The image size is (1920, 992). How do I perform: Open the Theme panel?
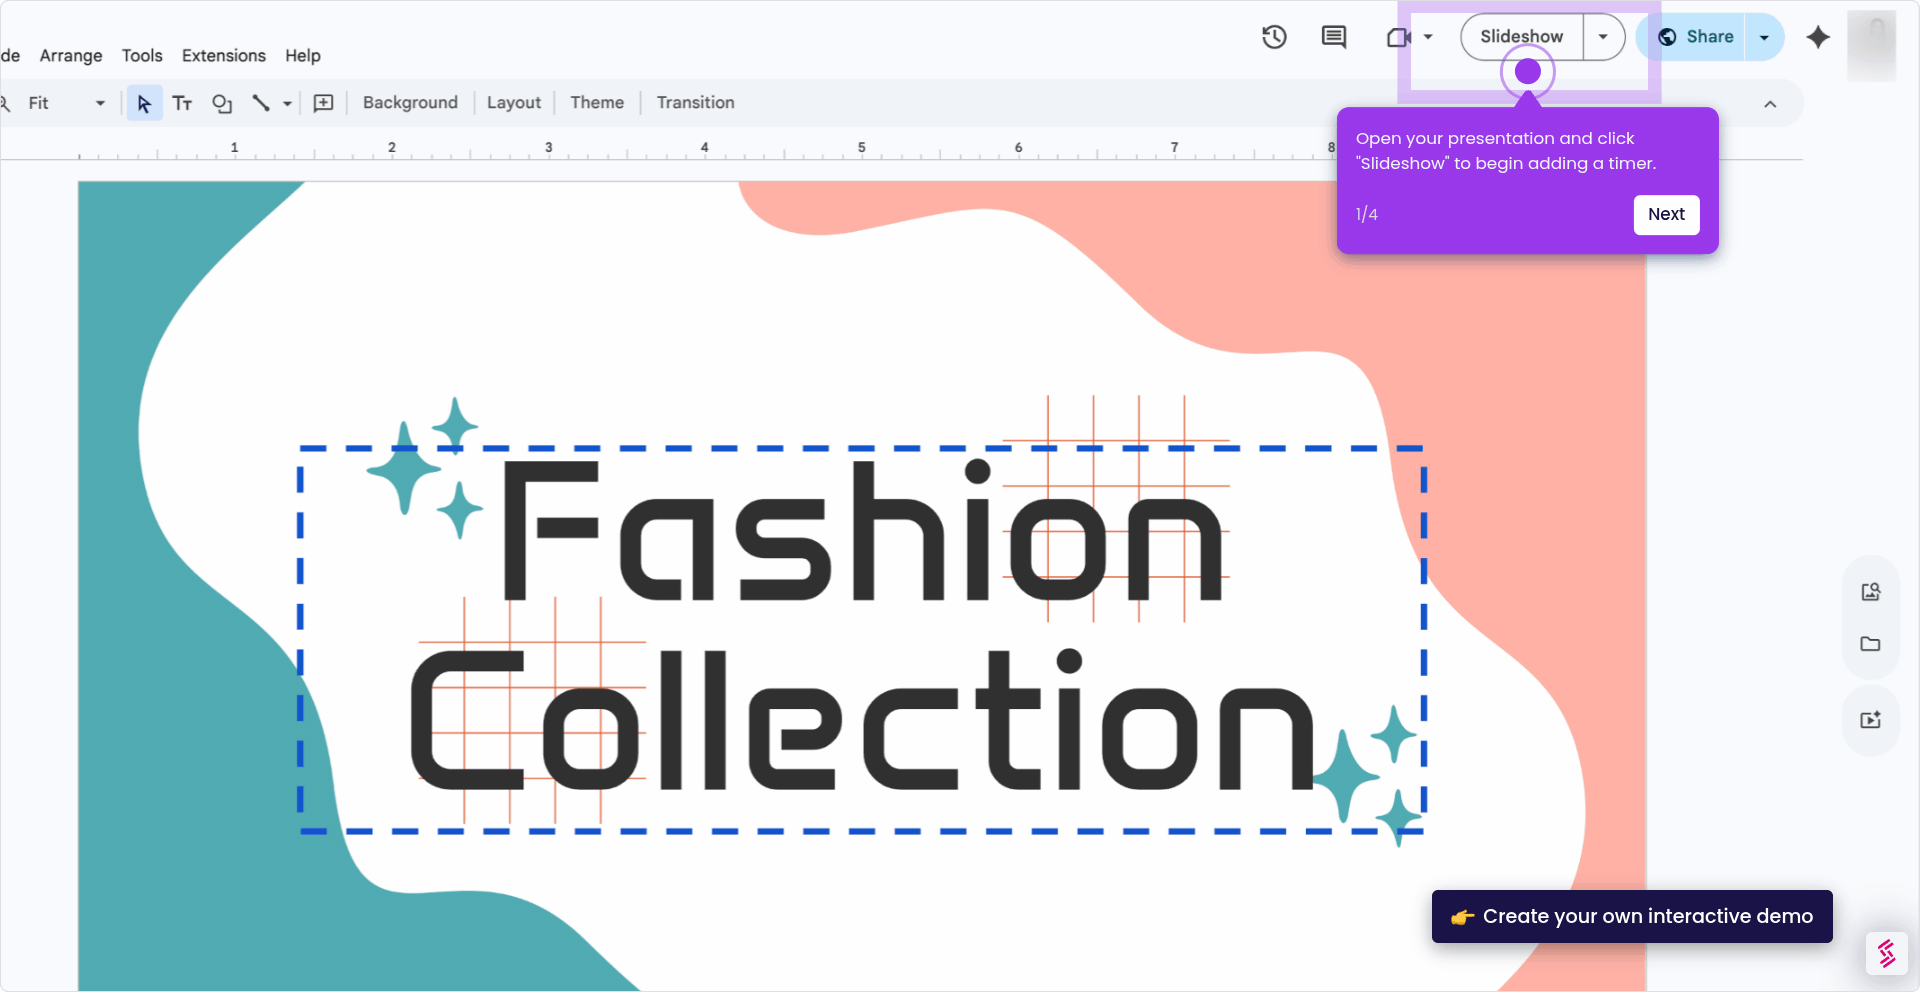(597, 103)
